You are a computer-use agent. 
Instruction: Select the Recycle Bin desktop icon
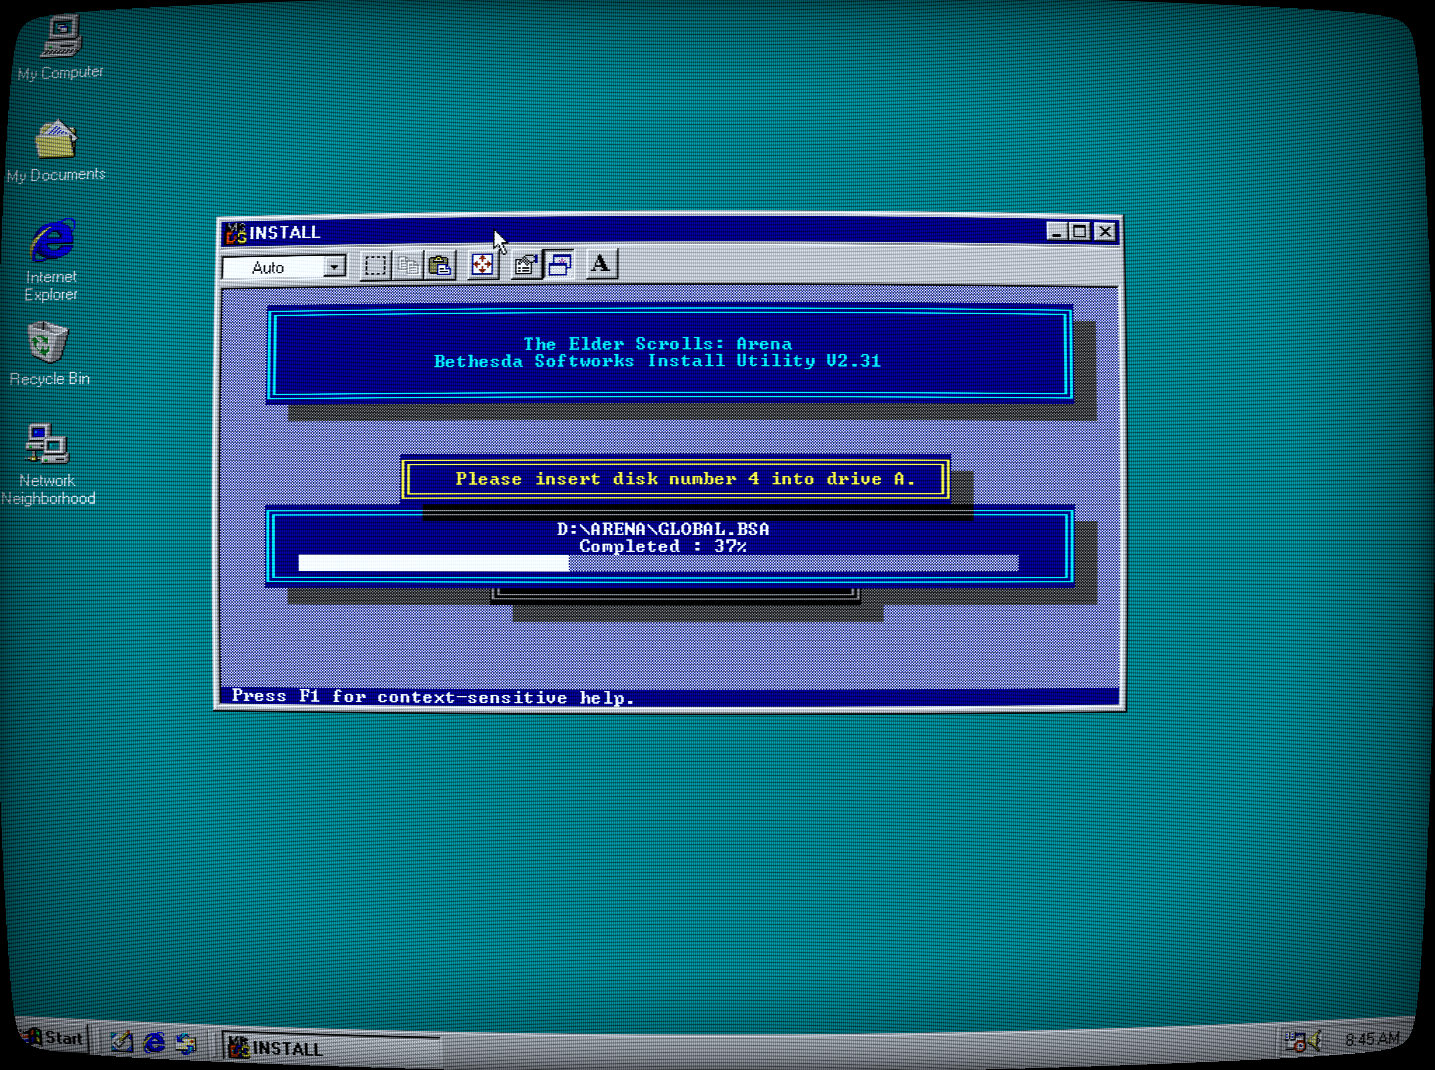(49, 354)
